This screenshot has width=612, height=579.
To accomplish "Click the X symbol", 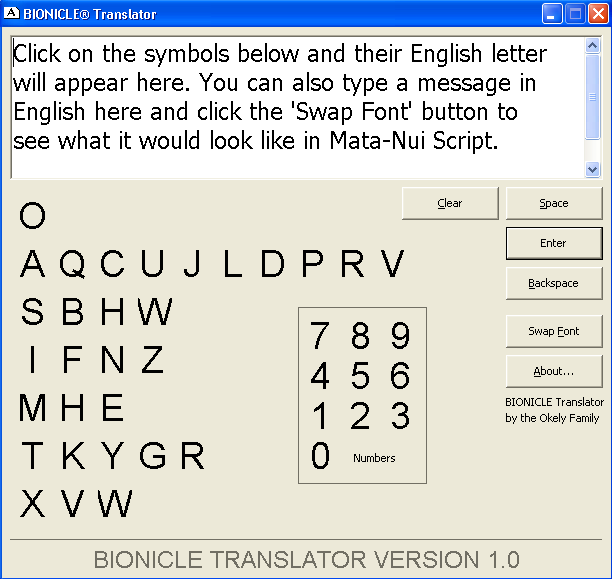I will [32, 504].
